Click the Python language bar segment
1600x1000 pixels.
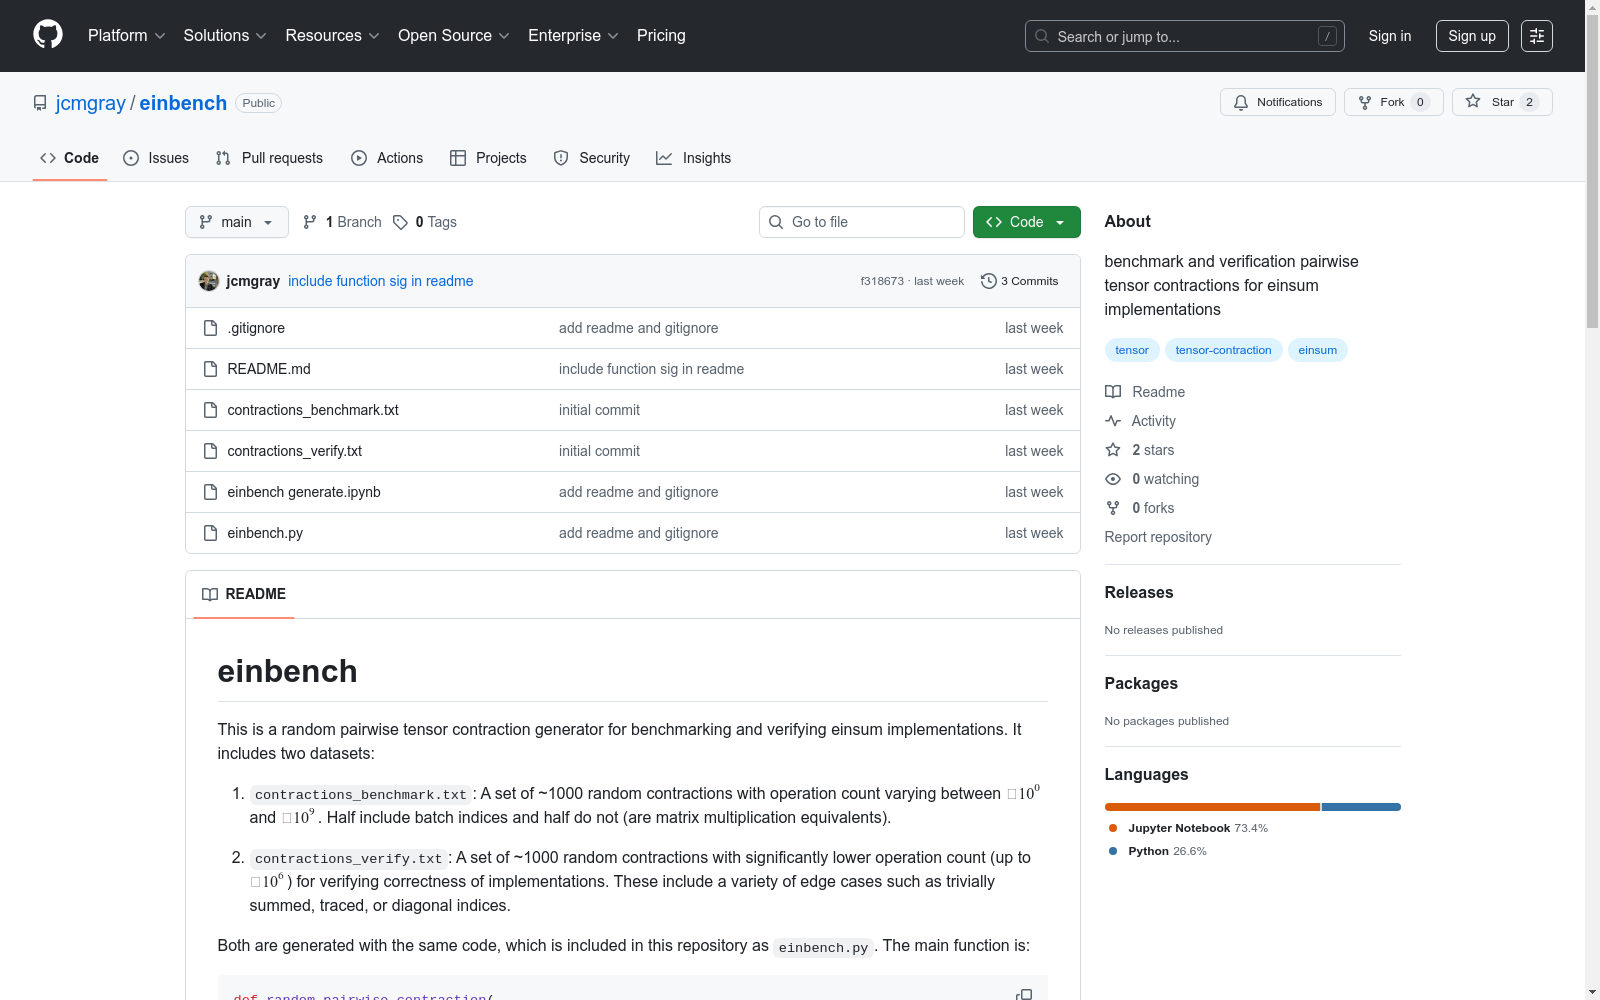coord(1361,807)
